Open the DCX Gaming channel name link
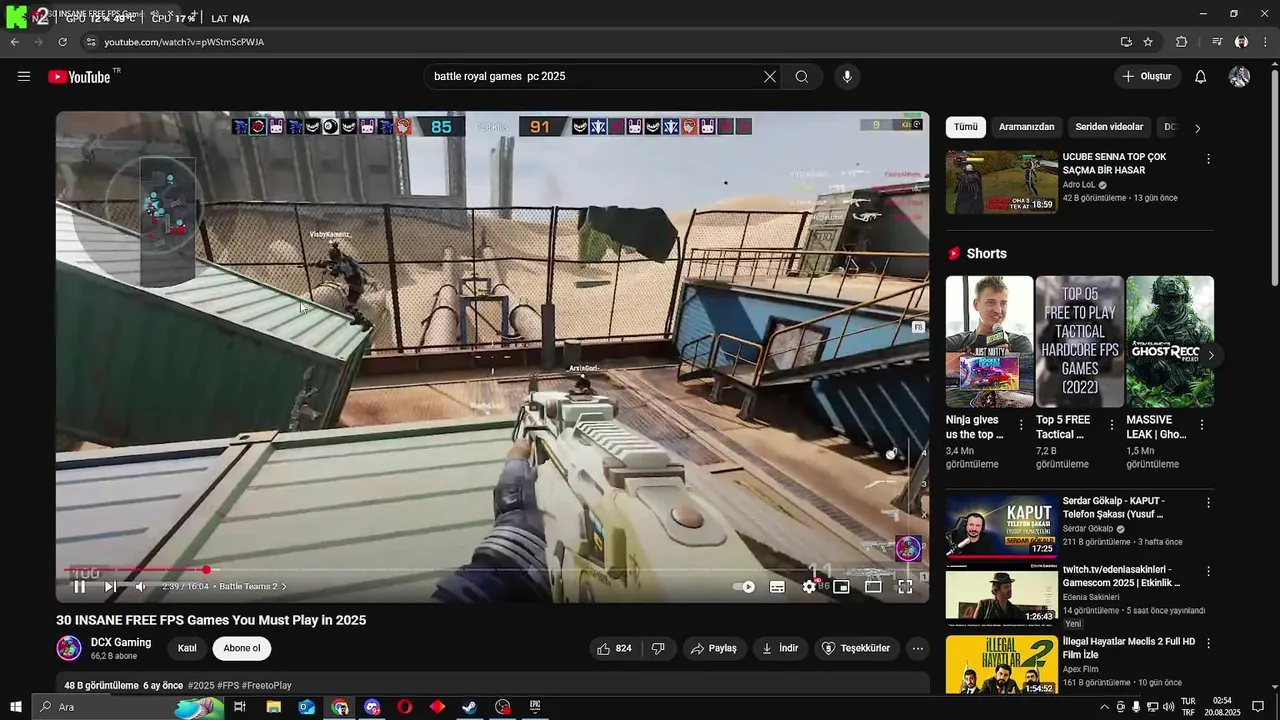 [121, 642]
